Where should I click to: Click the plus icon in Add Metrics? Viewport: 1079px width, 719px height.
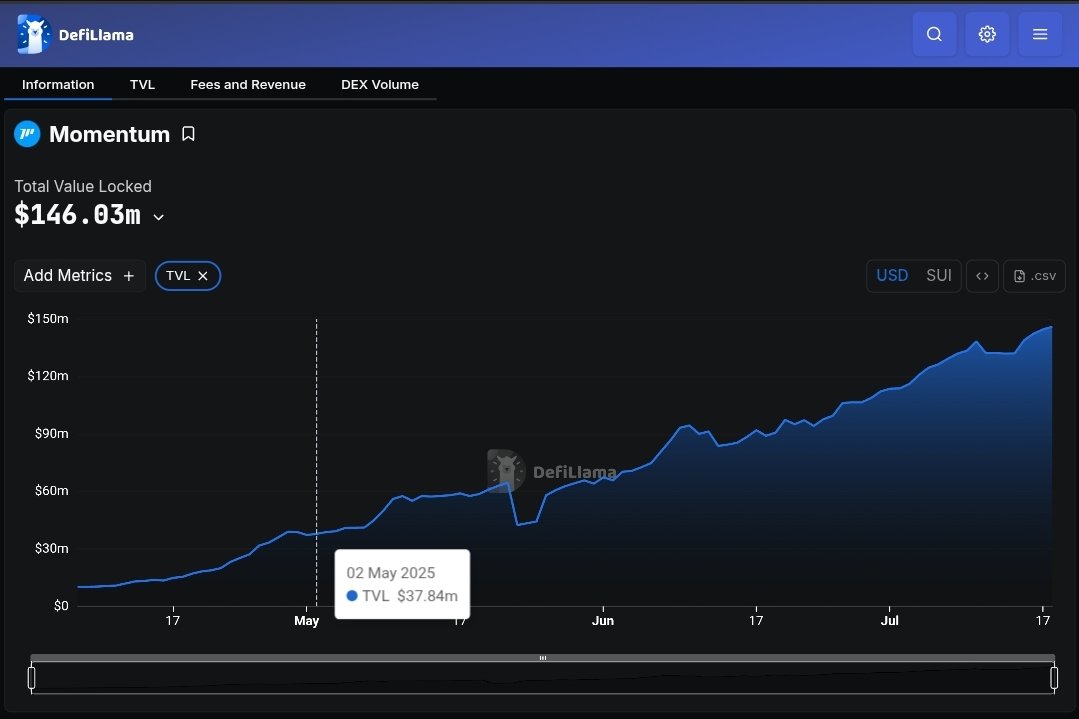click(x=129, y=276)
